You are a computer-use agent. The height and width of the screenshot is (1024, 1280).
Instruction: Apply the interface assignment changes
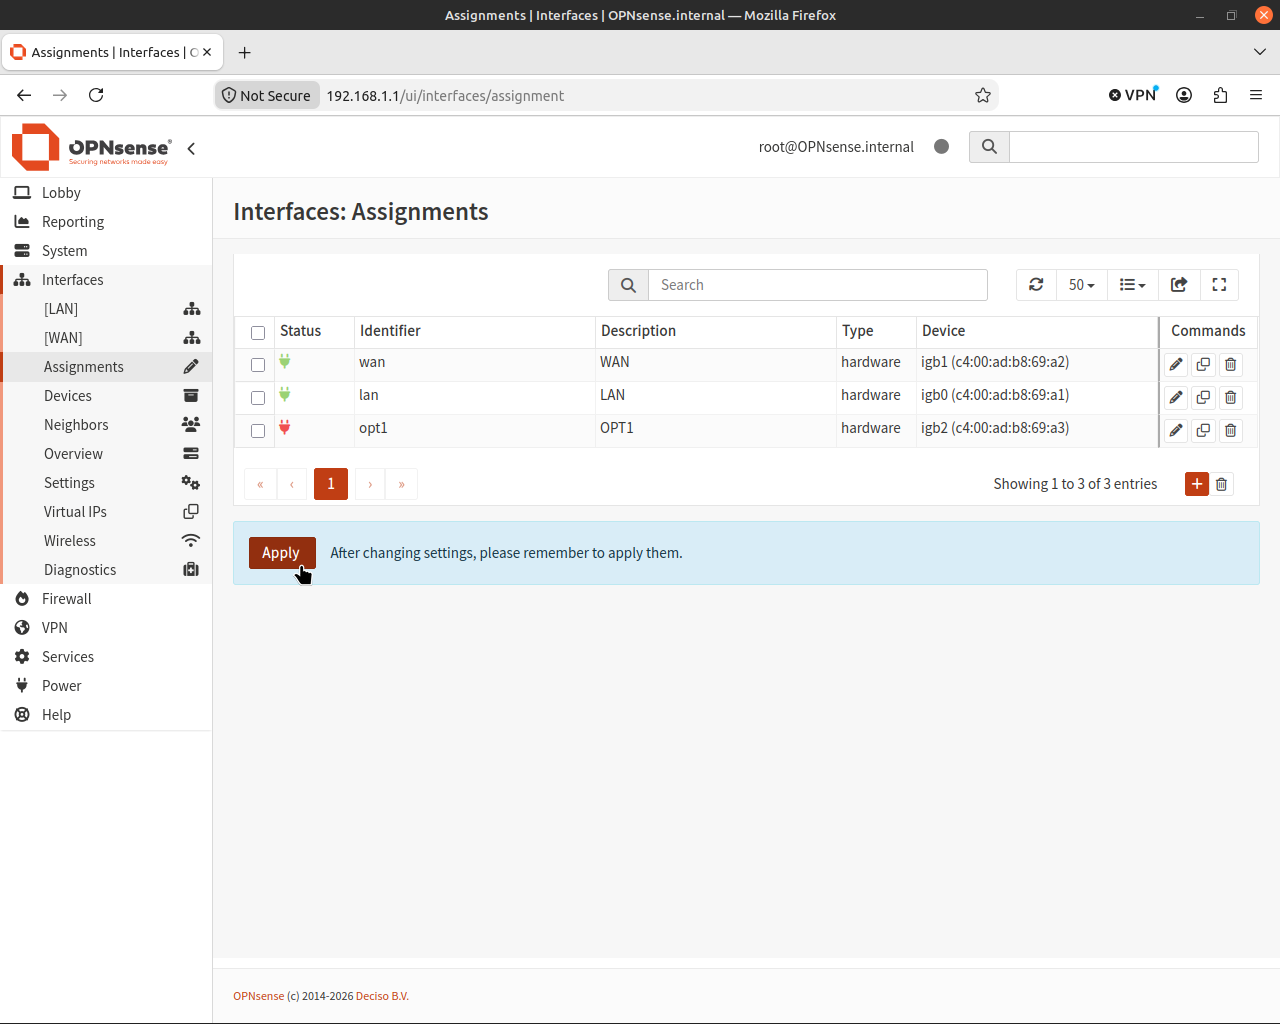[281, 553]
